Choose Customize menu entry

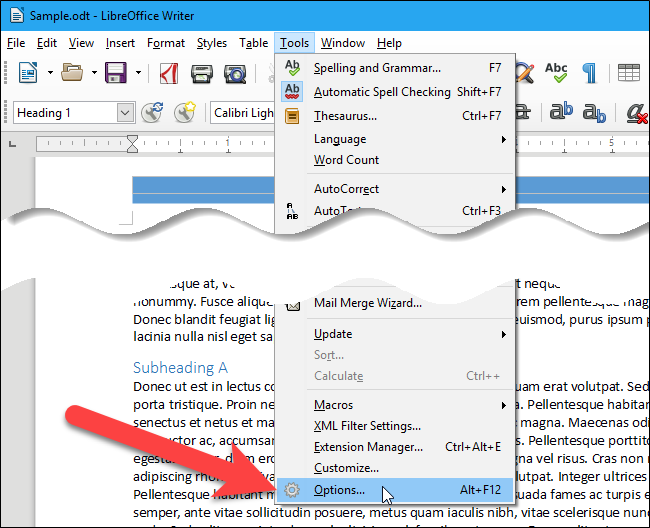click(395, 468)
